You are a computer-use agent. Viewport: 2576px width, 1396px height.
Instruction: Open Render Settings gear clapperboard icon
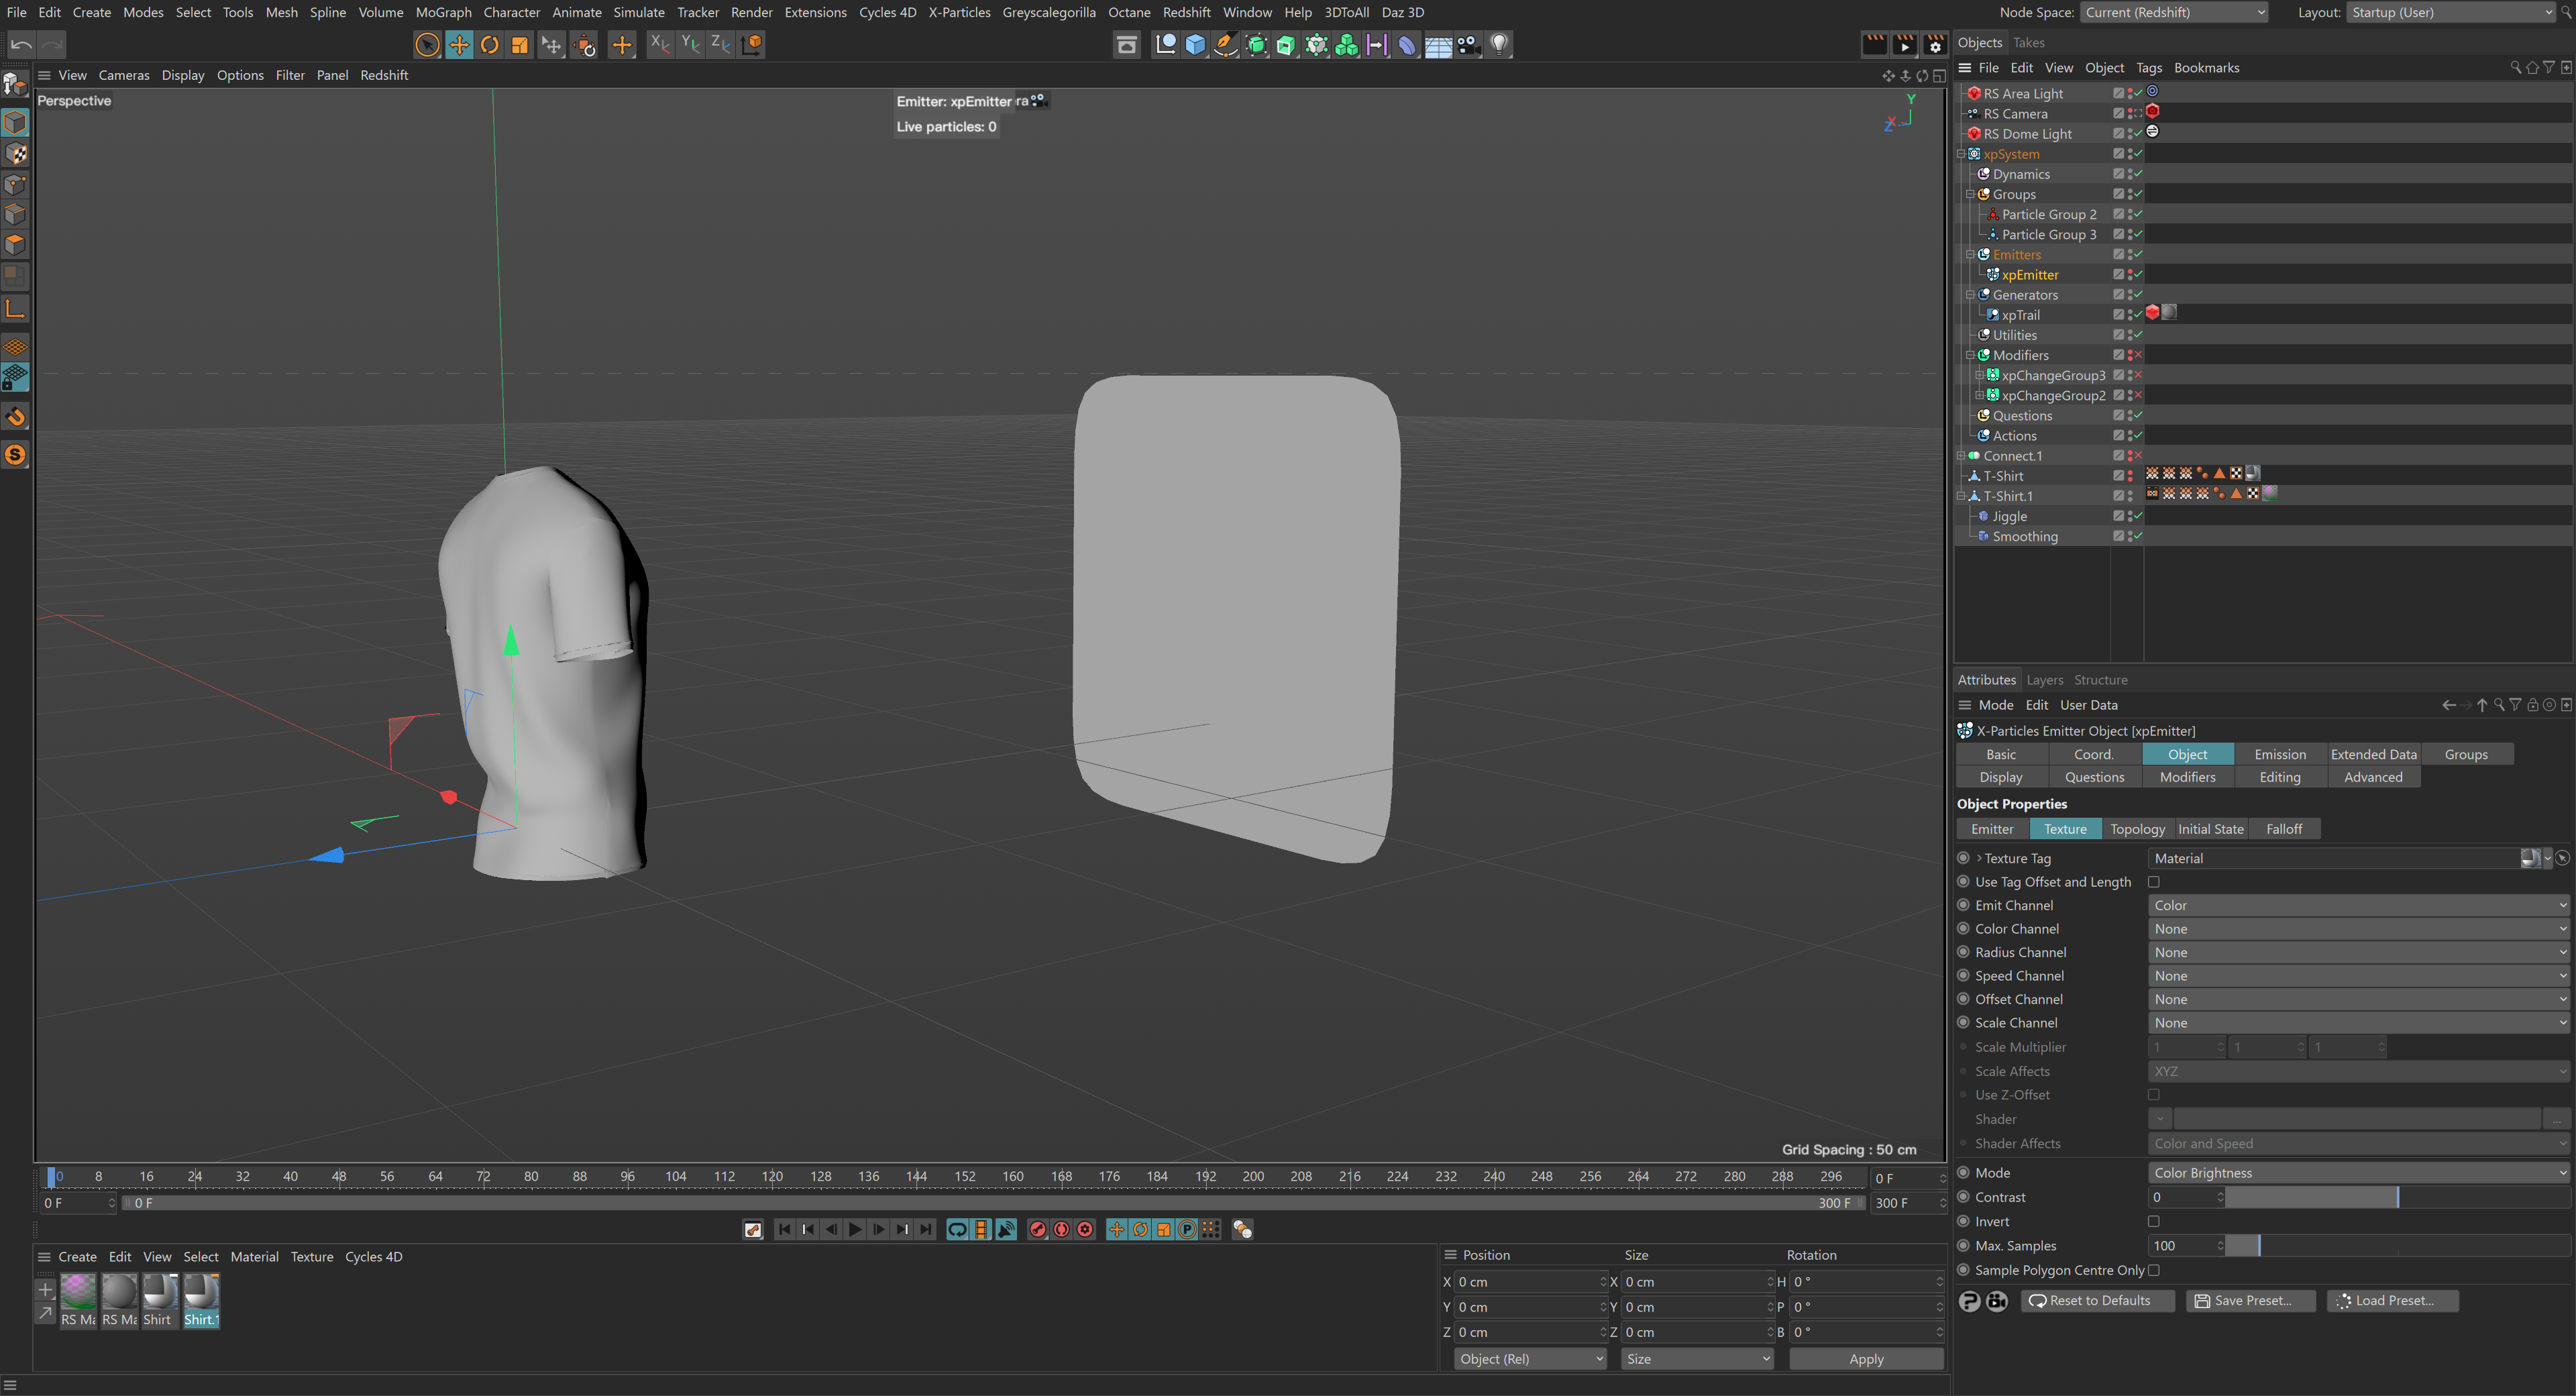point(1935,45)
